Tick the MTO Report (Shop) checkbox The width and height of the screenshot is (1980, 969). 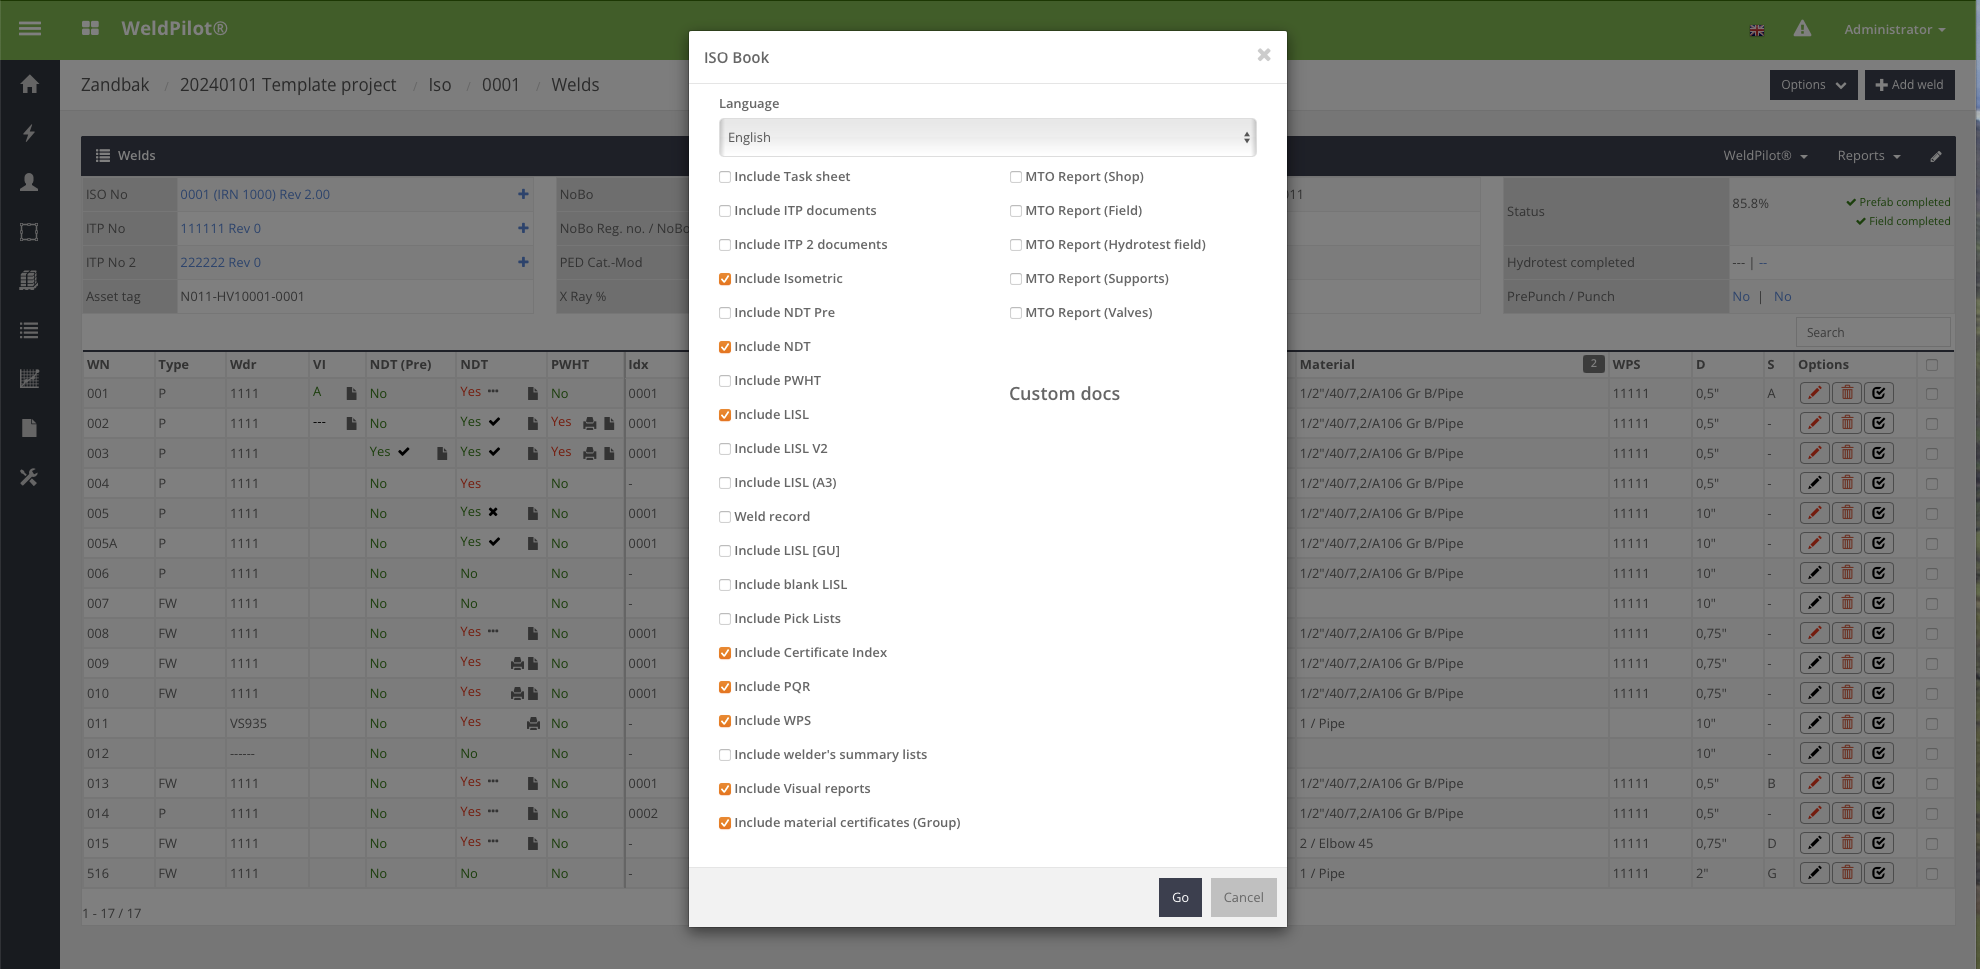[1016, 177]
